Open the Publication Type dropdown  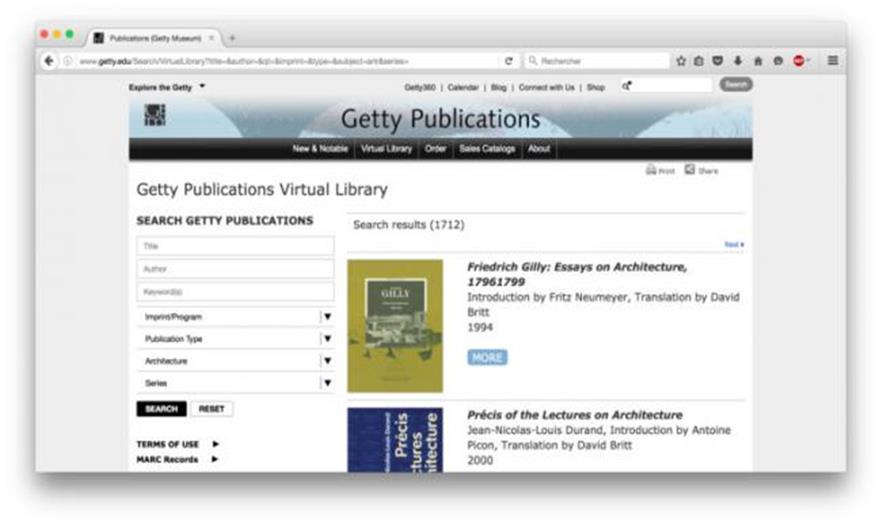point(326,339)
